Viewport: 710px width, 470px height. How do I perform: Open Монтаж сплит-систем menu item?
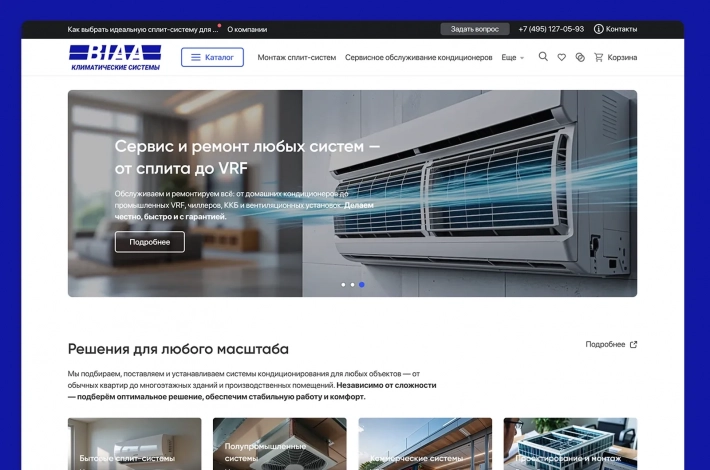click(x=296, y=57)
